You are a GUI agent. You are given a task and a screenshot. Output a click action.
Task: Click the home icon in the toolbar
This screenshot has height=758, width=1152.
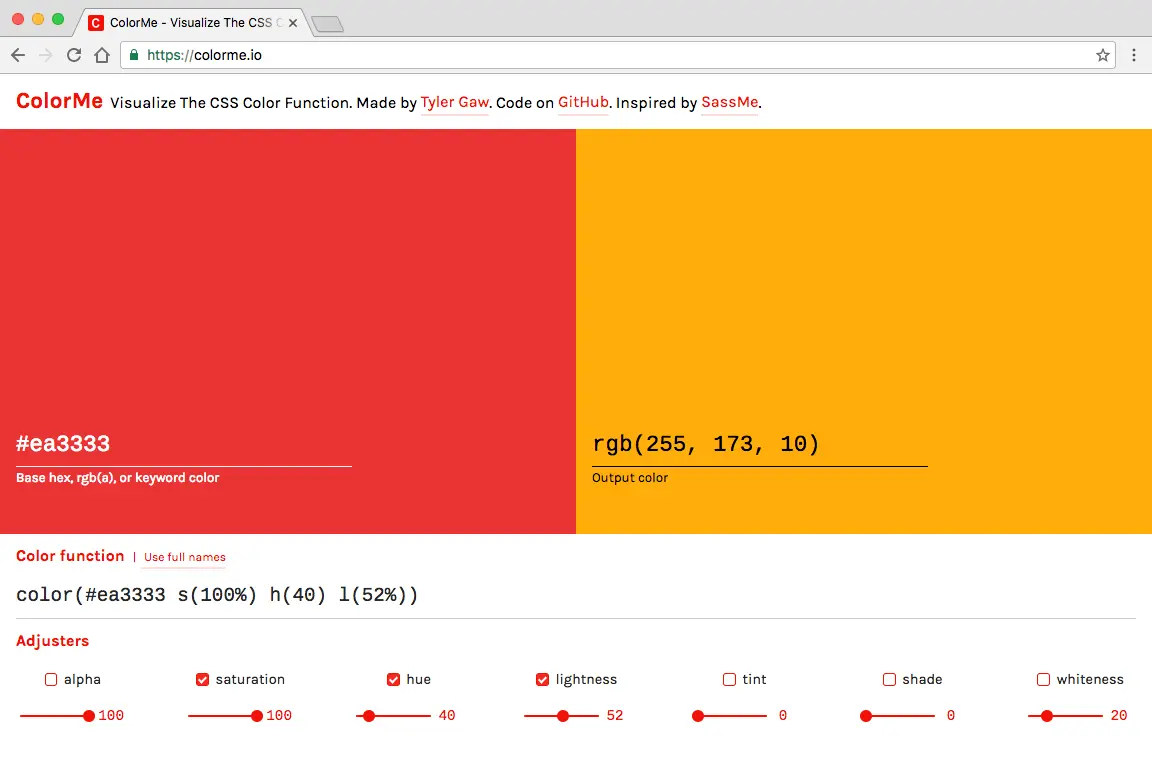(102, 55)
